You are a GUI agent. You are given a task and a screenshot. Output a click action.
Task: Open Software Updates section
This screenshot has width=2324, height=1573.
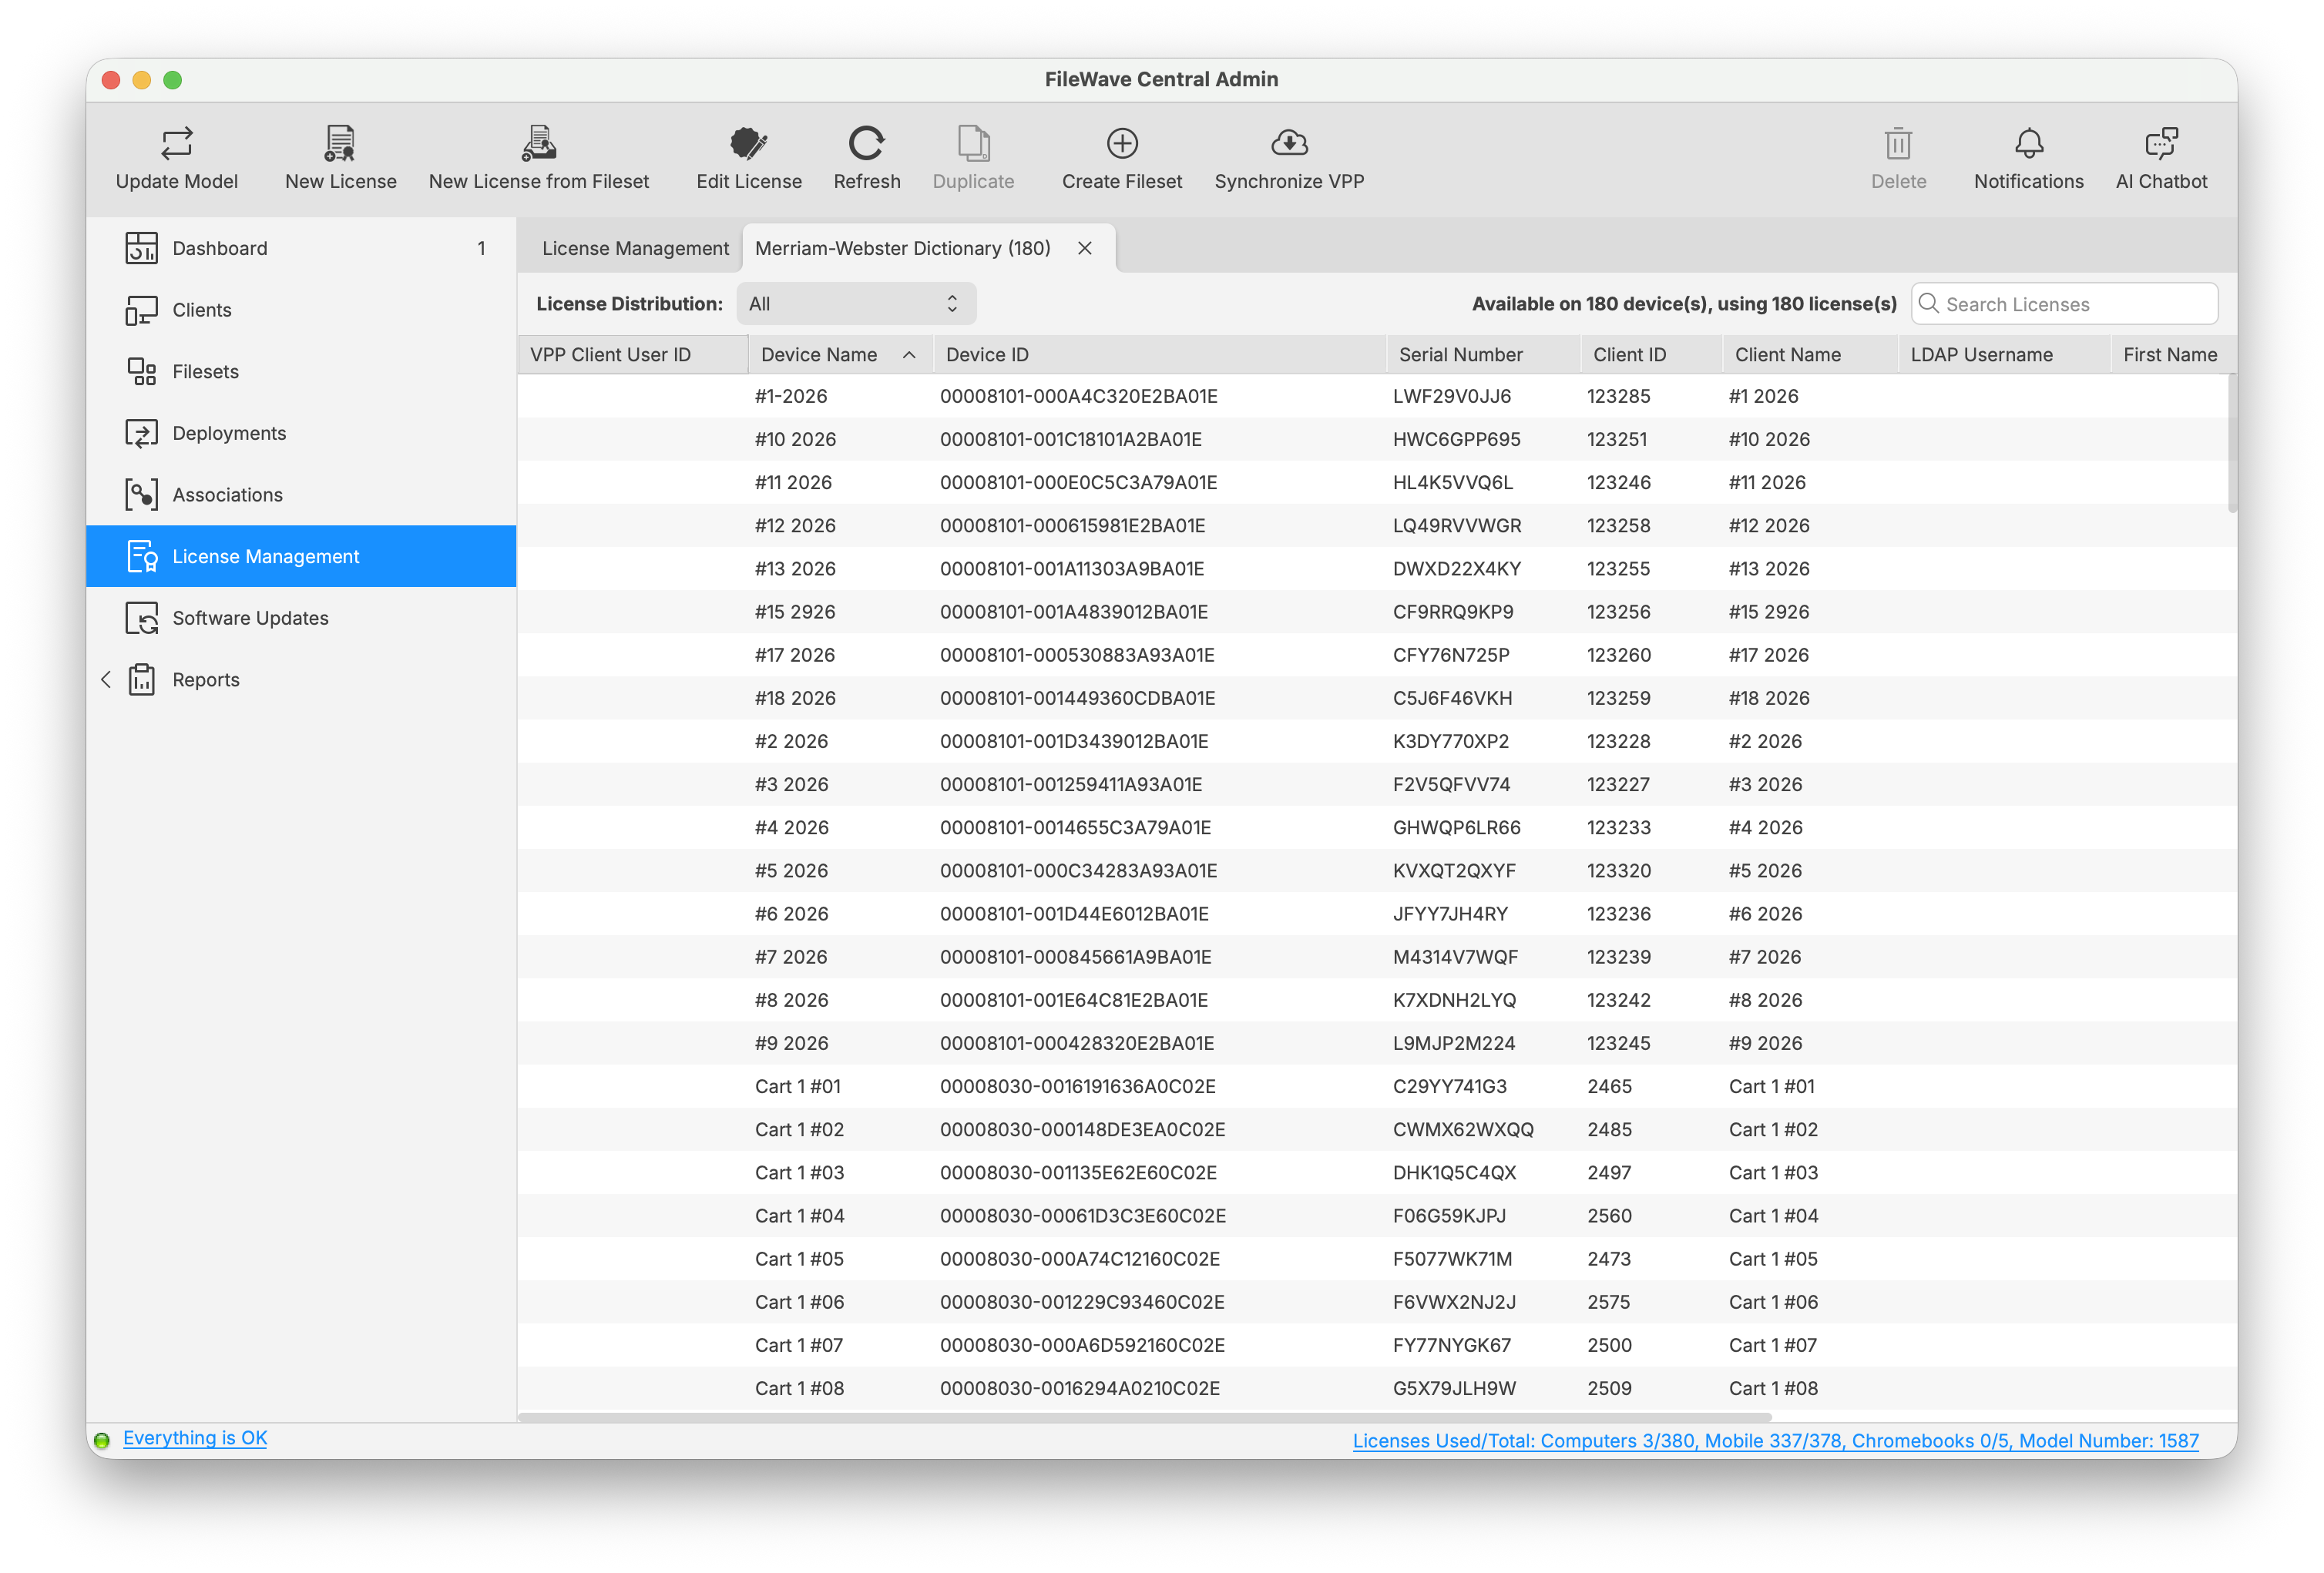(301, 618)
